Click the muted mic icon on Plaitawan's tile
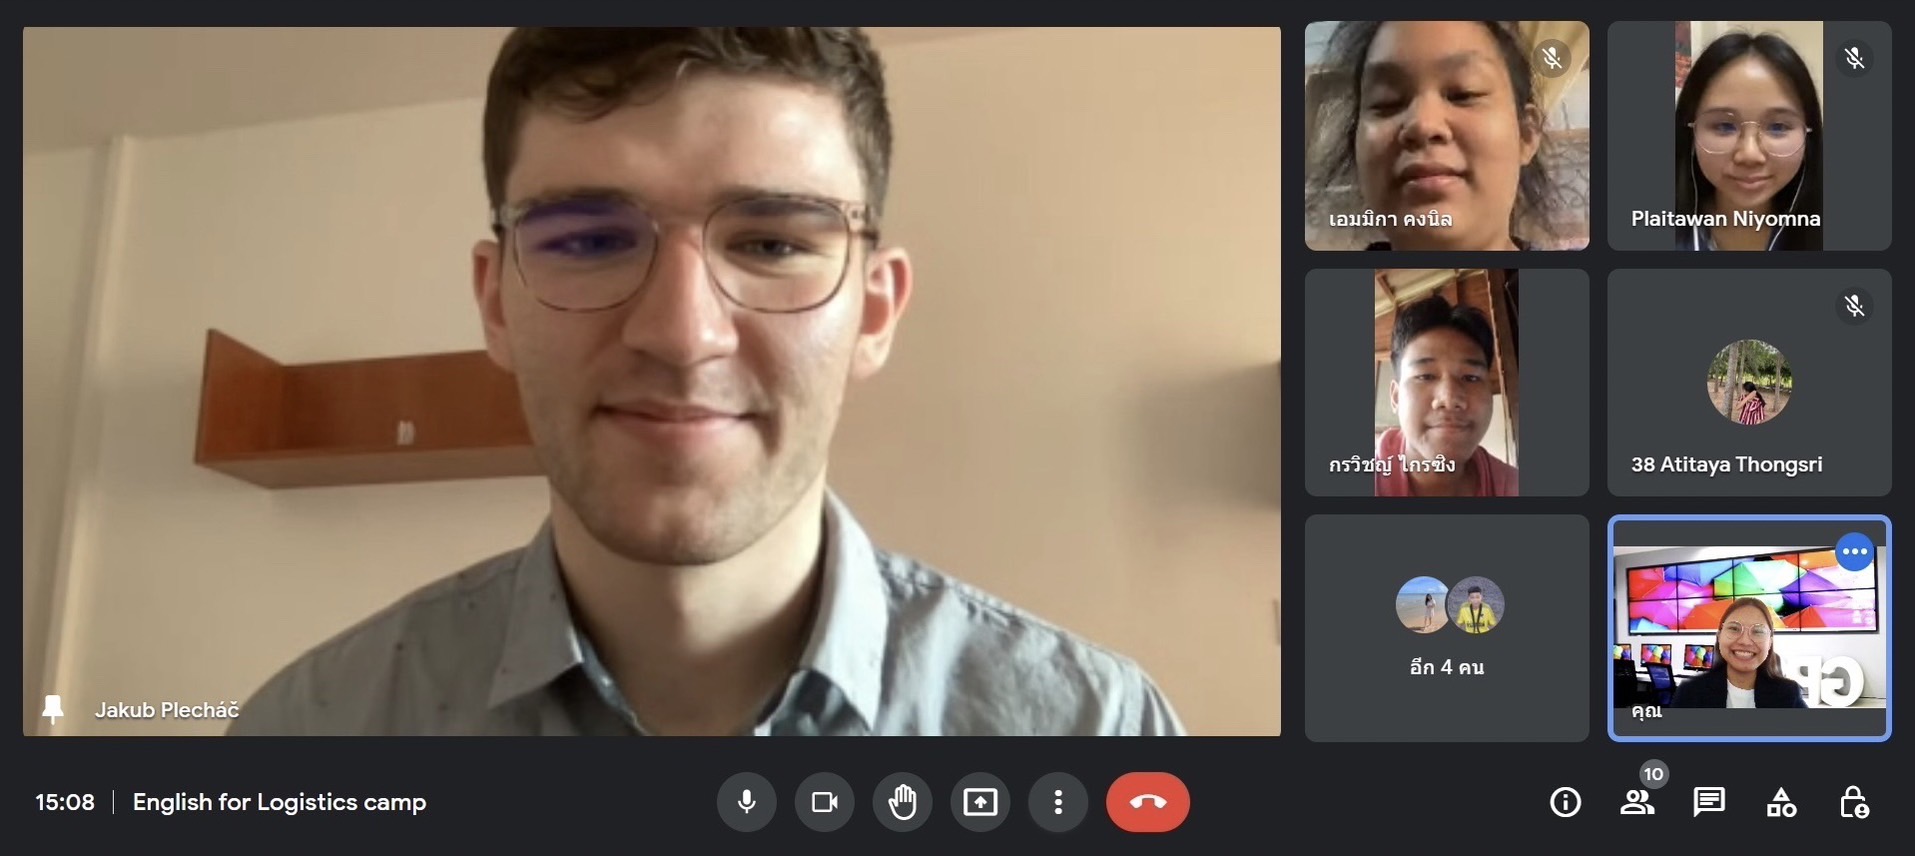Screen dimensions: 1915x856 (1854, 59)
